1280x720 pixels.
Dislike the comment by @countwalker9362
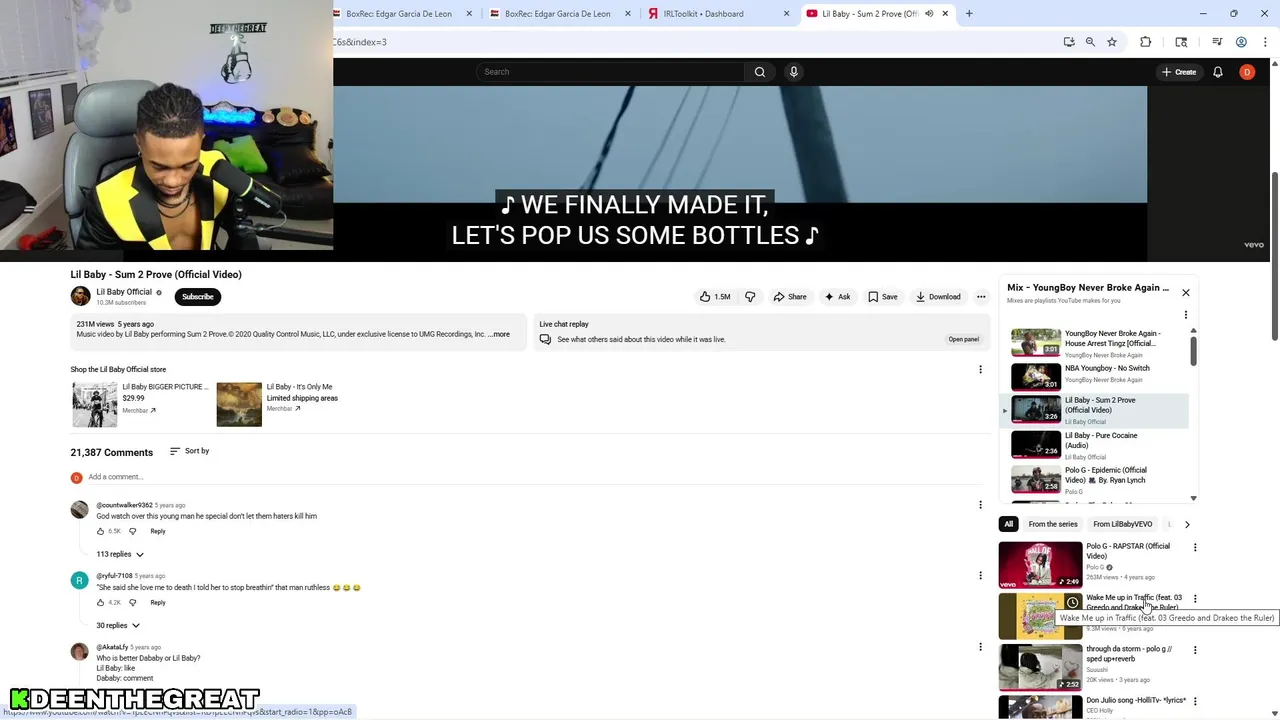pyautogui.click(x=132, y=531)
